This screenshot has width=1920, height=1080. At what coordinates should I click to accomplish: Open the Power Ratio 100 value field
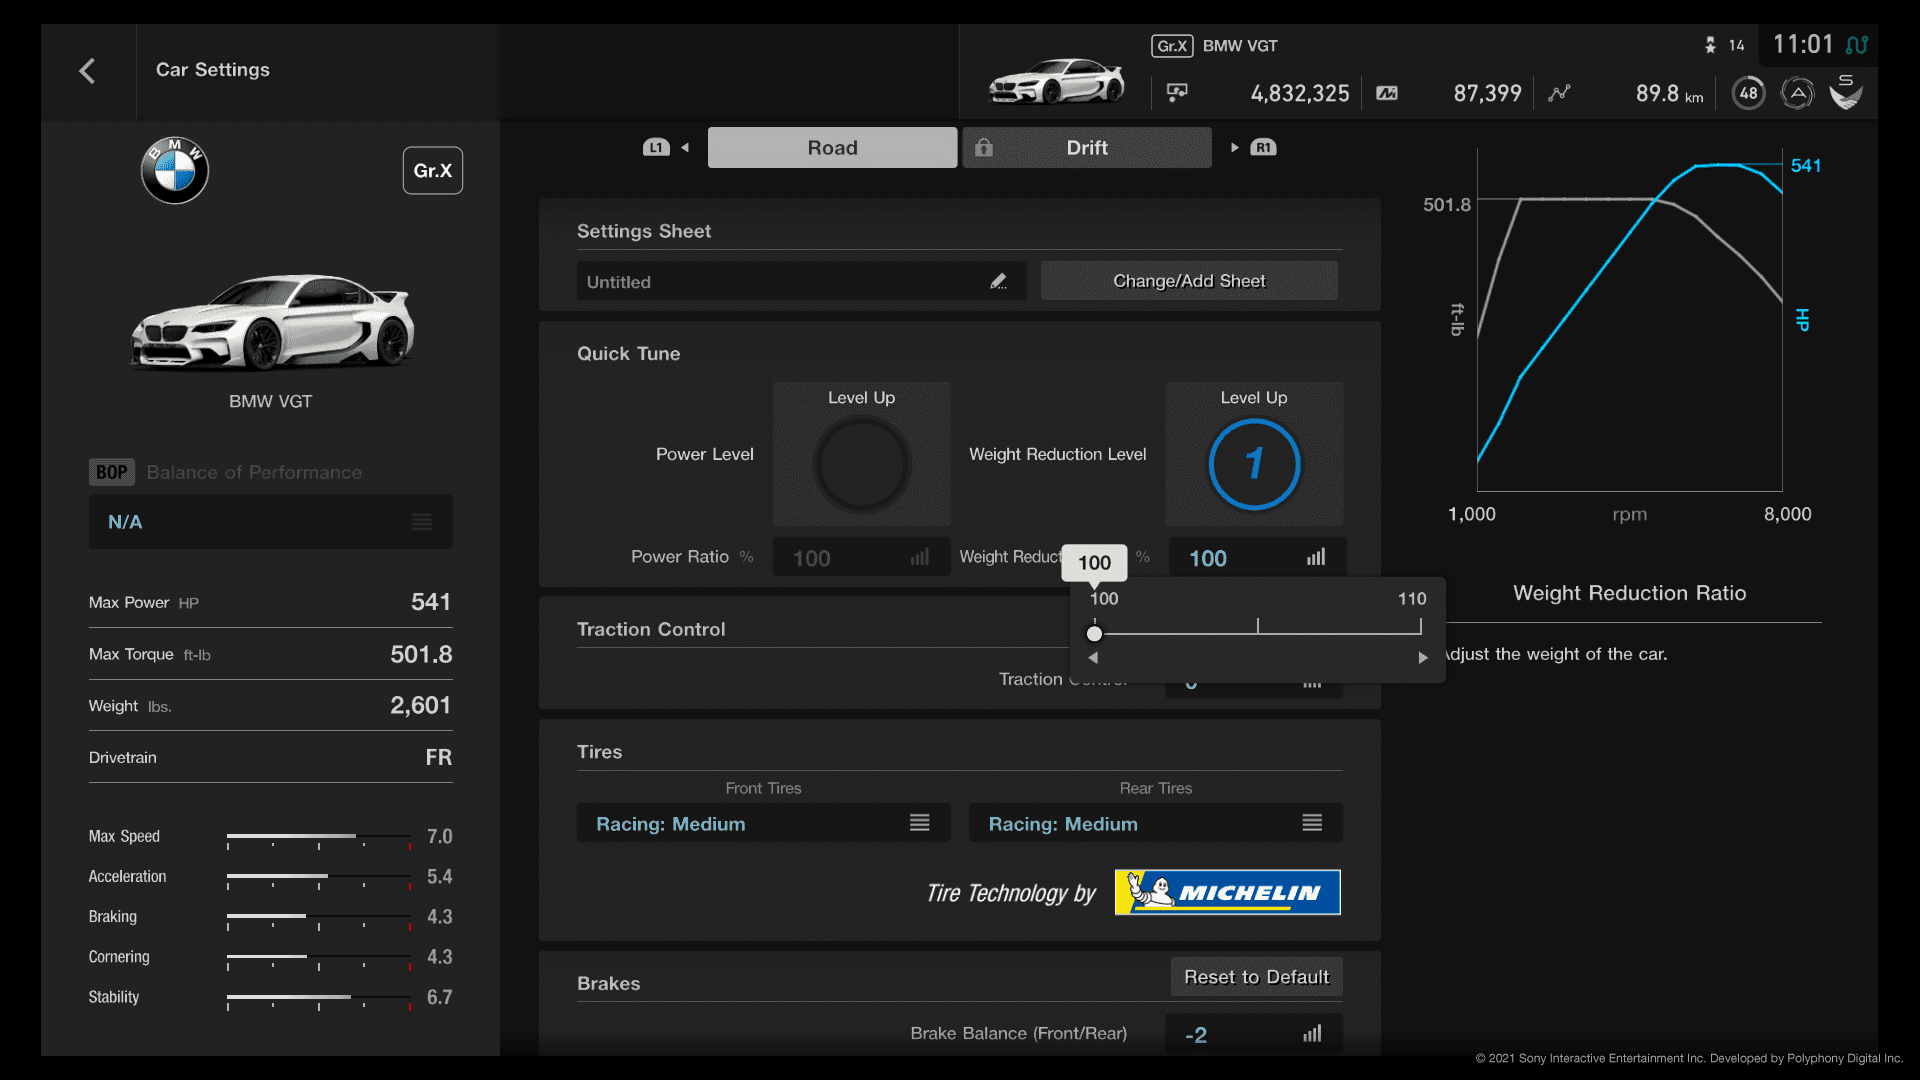tap(861, 557)
